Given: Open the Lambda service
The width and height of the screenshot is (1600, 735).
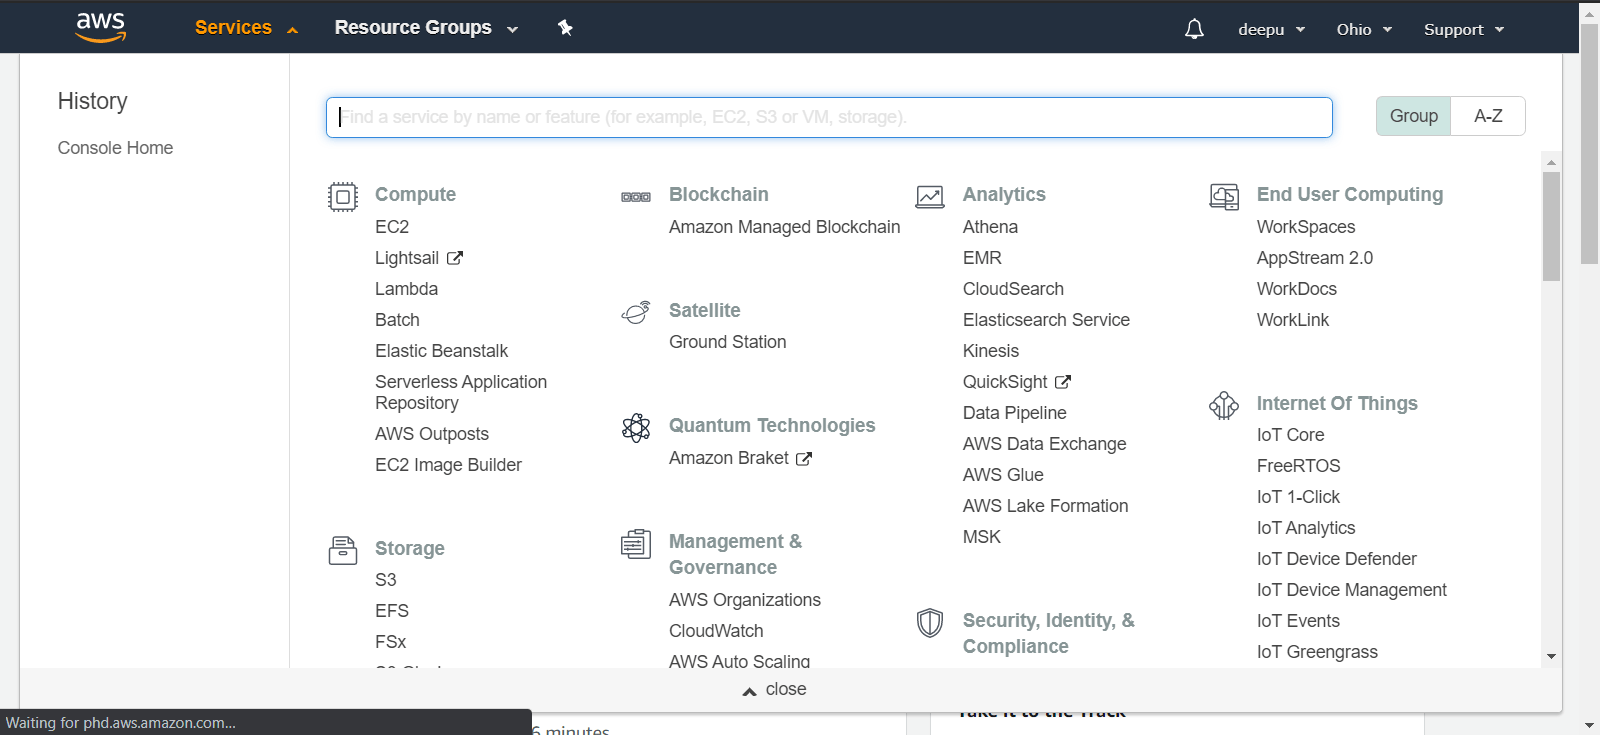Looking at the screenshot, I should 406,289.
